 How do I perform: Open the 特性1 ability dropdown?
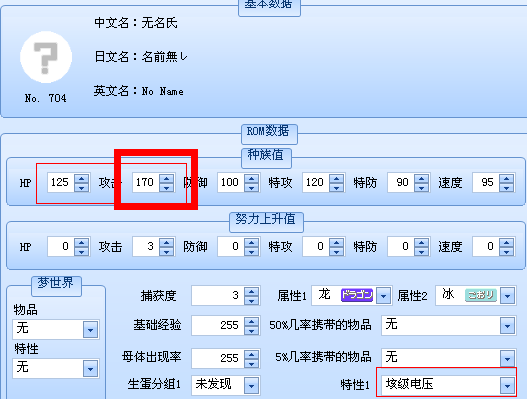click(508, 385)
